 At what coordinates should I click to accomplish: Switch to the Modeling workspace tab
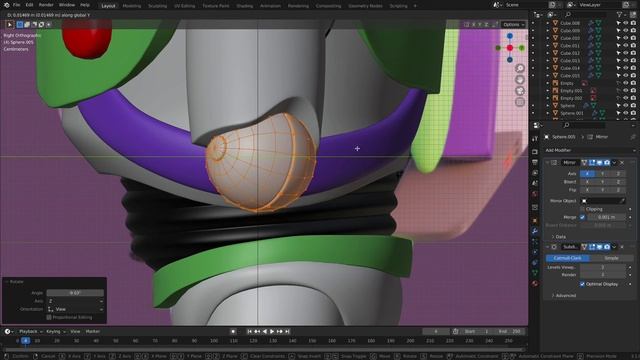(x=131, y=6)
